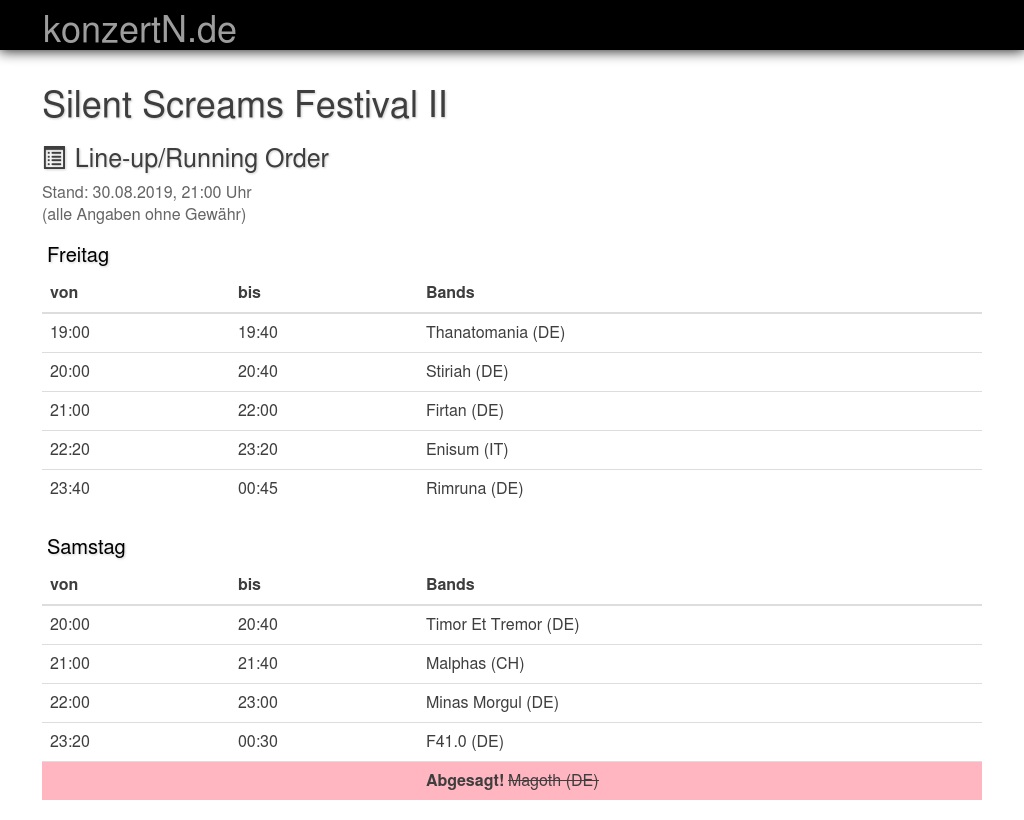
Task: Click the list icon beside Line-up/Running Order
Action: (x=54, y=158)
